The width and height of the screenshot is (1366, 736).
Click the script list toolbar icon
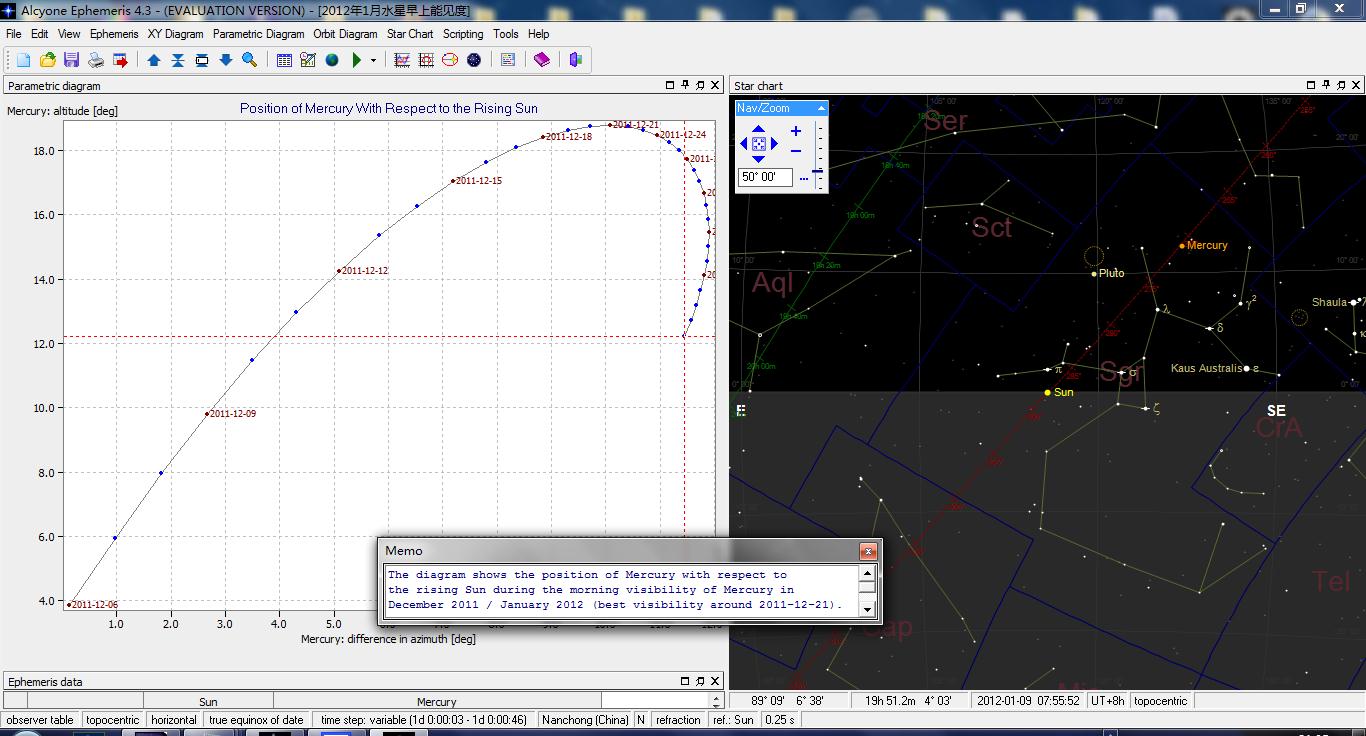pyautogui.click(x=508, y=60)
